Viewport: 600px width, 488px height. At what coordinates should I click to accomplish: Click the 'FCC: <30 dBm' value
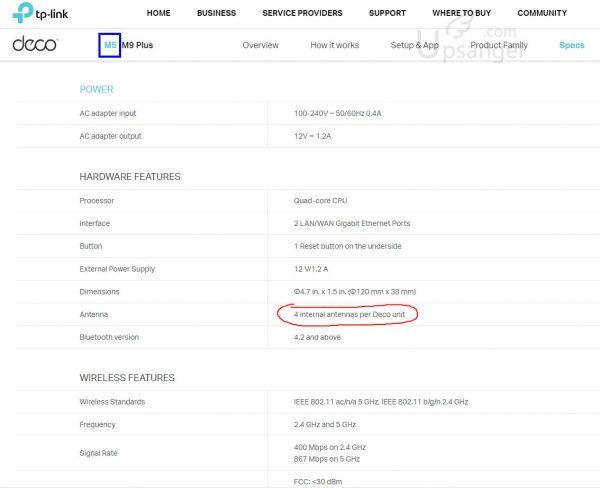(318, 481)
